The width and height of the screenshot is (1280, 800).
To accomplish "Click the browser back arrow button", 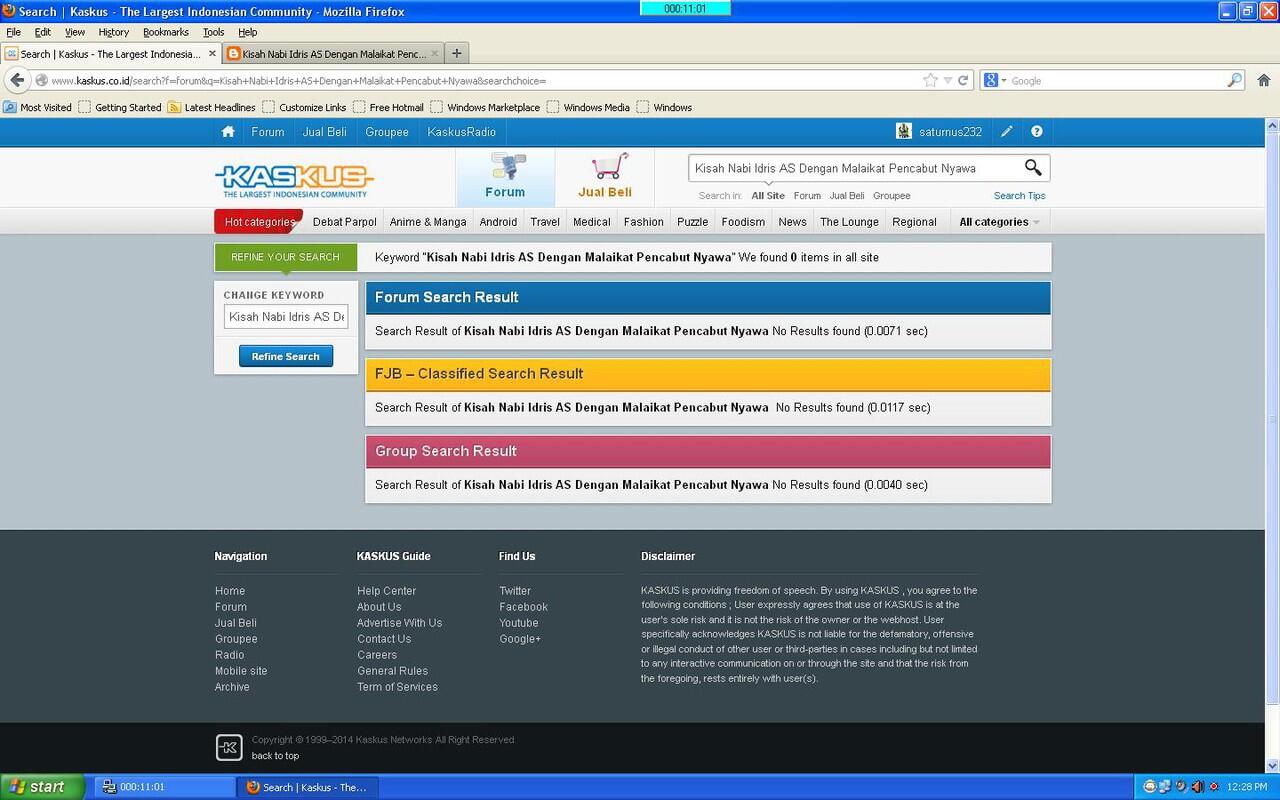I will [17, 80].
